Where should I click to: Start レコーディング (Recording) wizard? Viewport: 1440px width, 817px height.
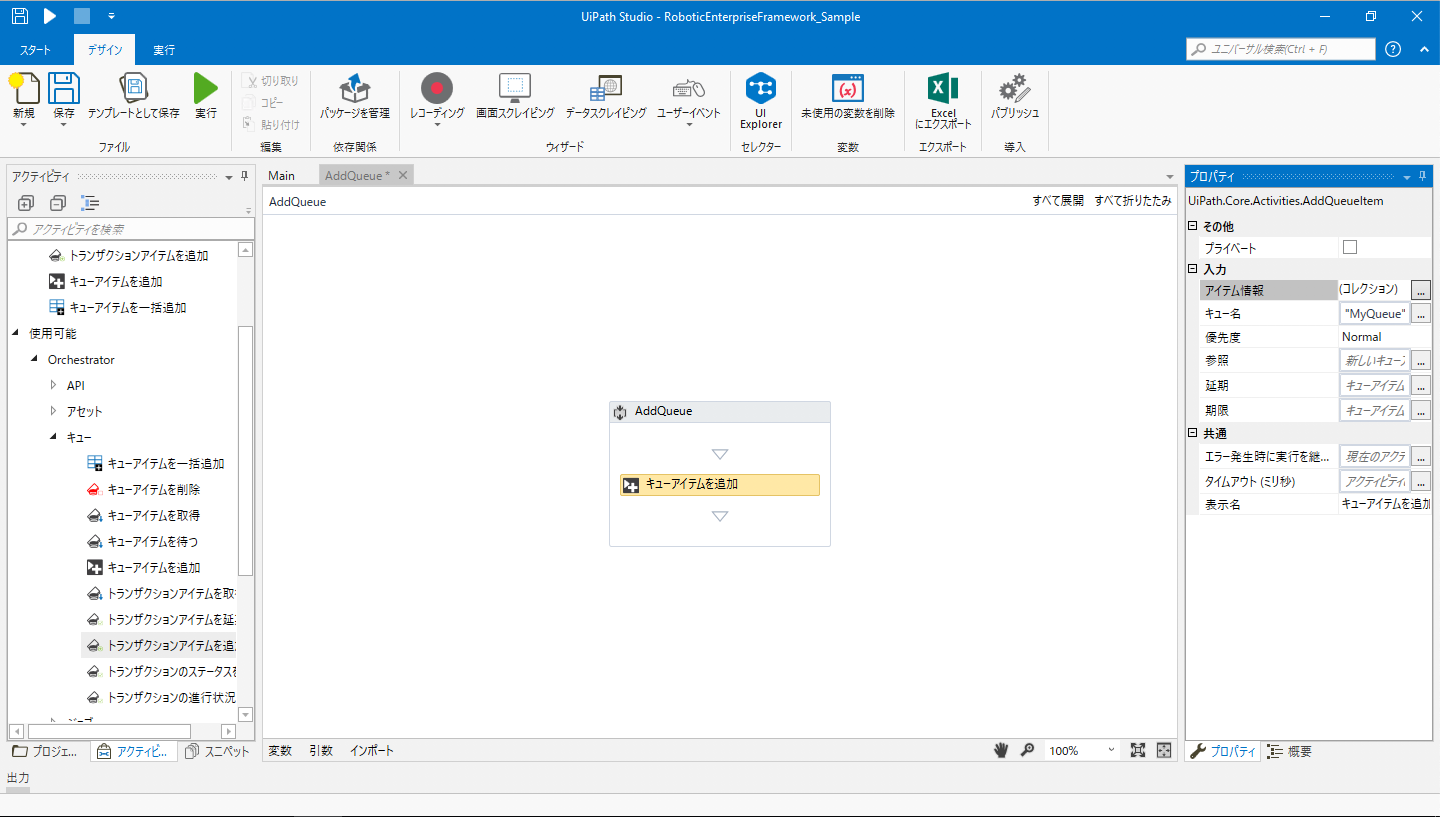pyautogui.click(x=437, y=88)
